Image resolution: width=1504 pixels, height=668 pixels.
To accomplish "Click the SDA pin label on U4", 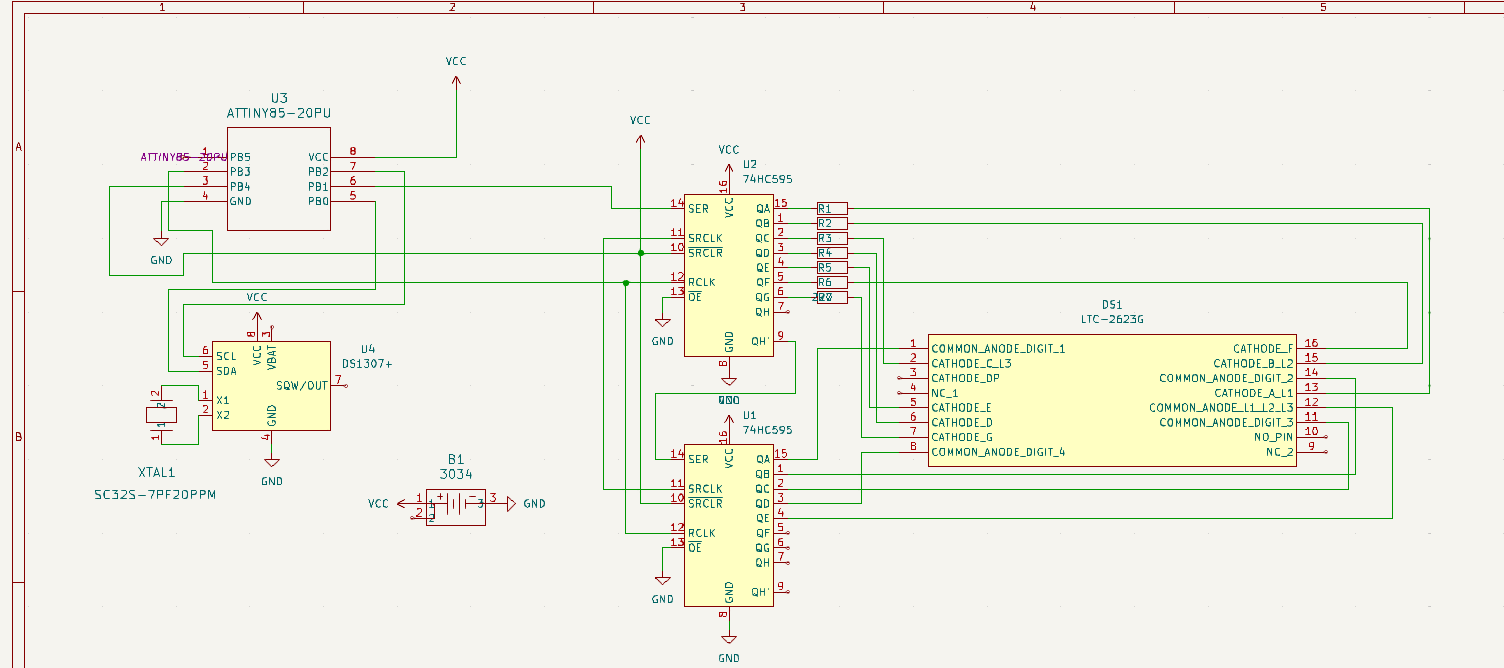I will (226, 371).
